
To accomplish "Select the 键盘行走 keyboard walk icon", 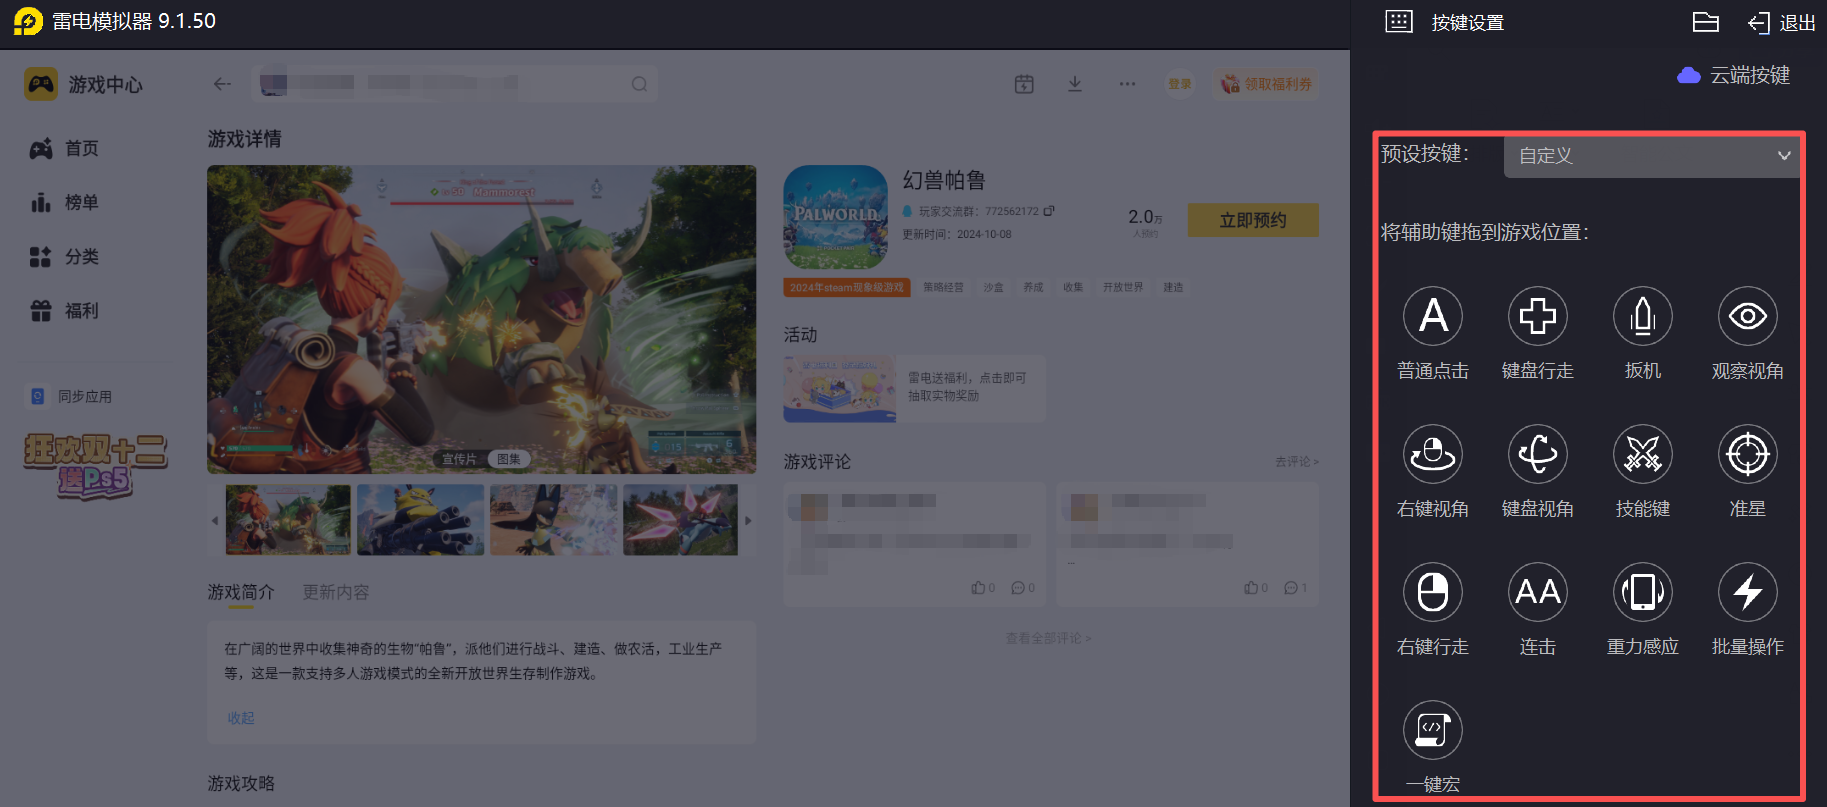I will pos(1537,316).
